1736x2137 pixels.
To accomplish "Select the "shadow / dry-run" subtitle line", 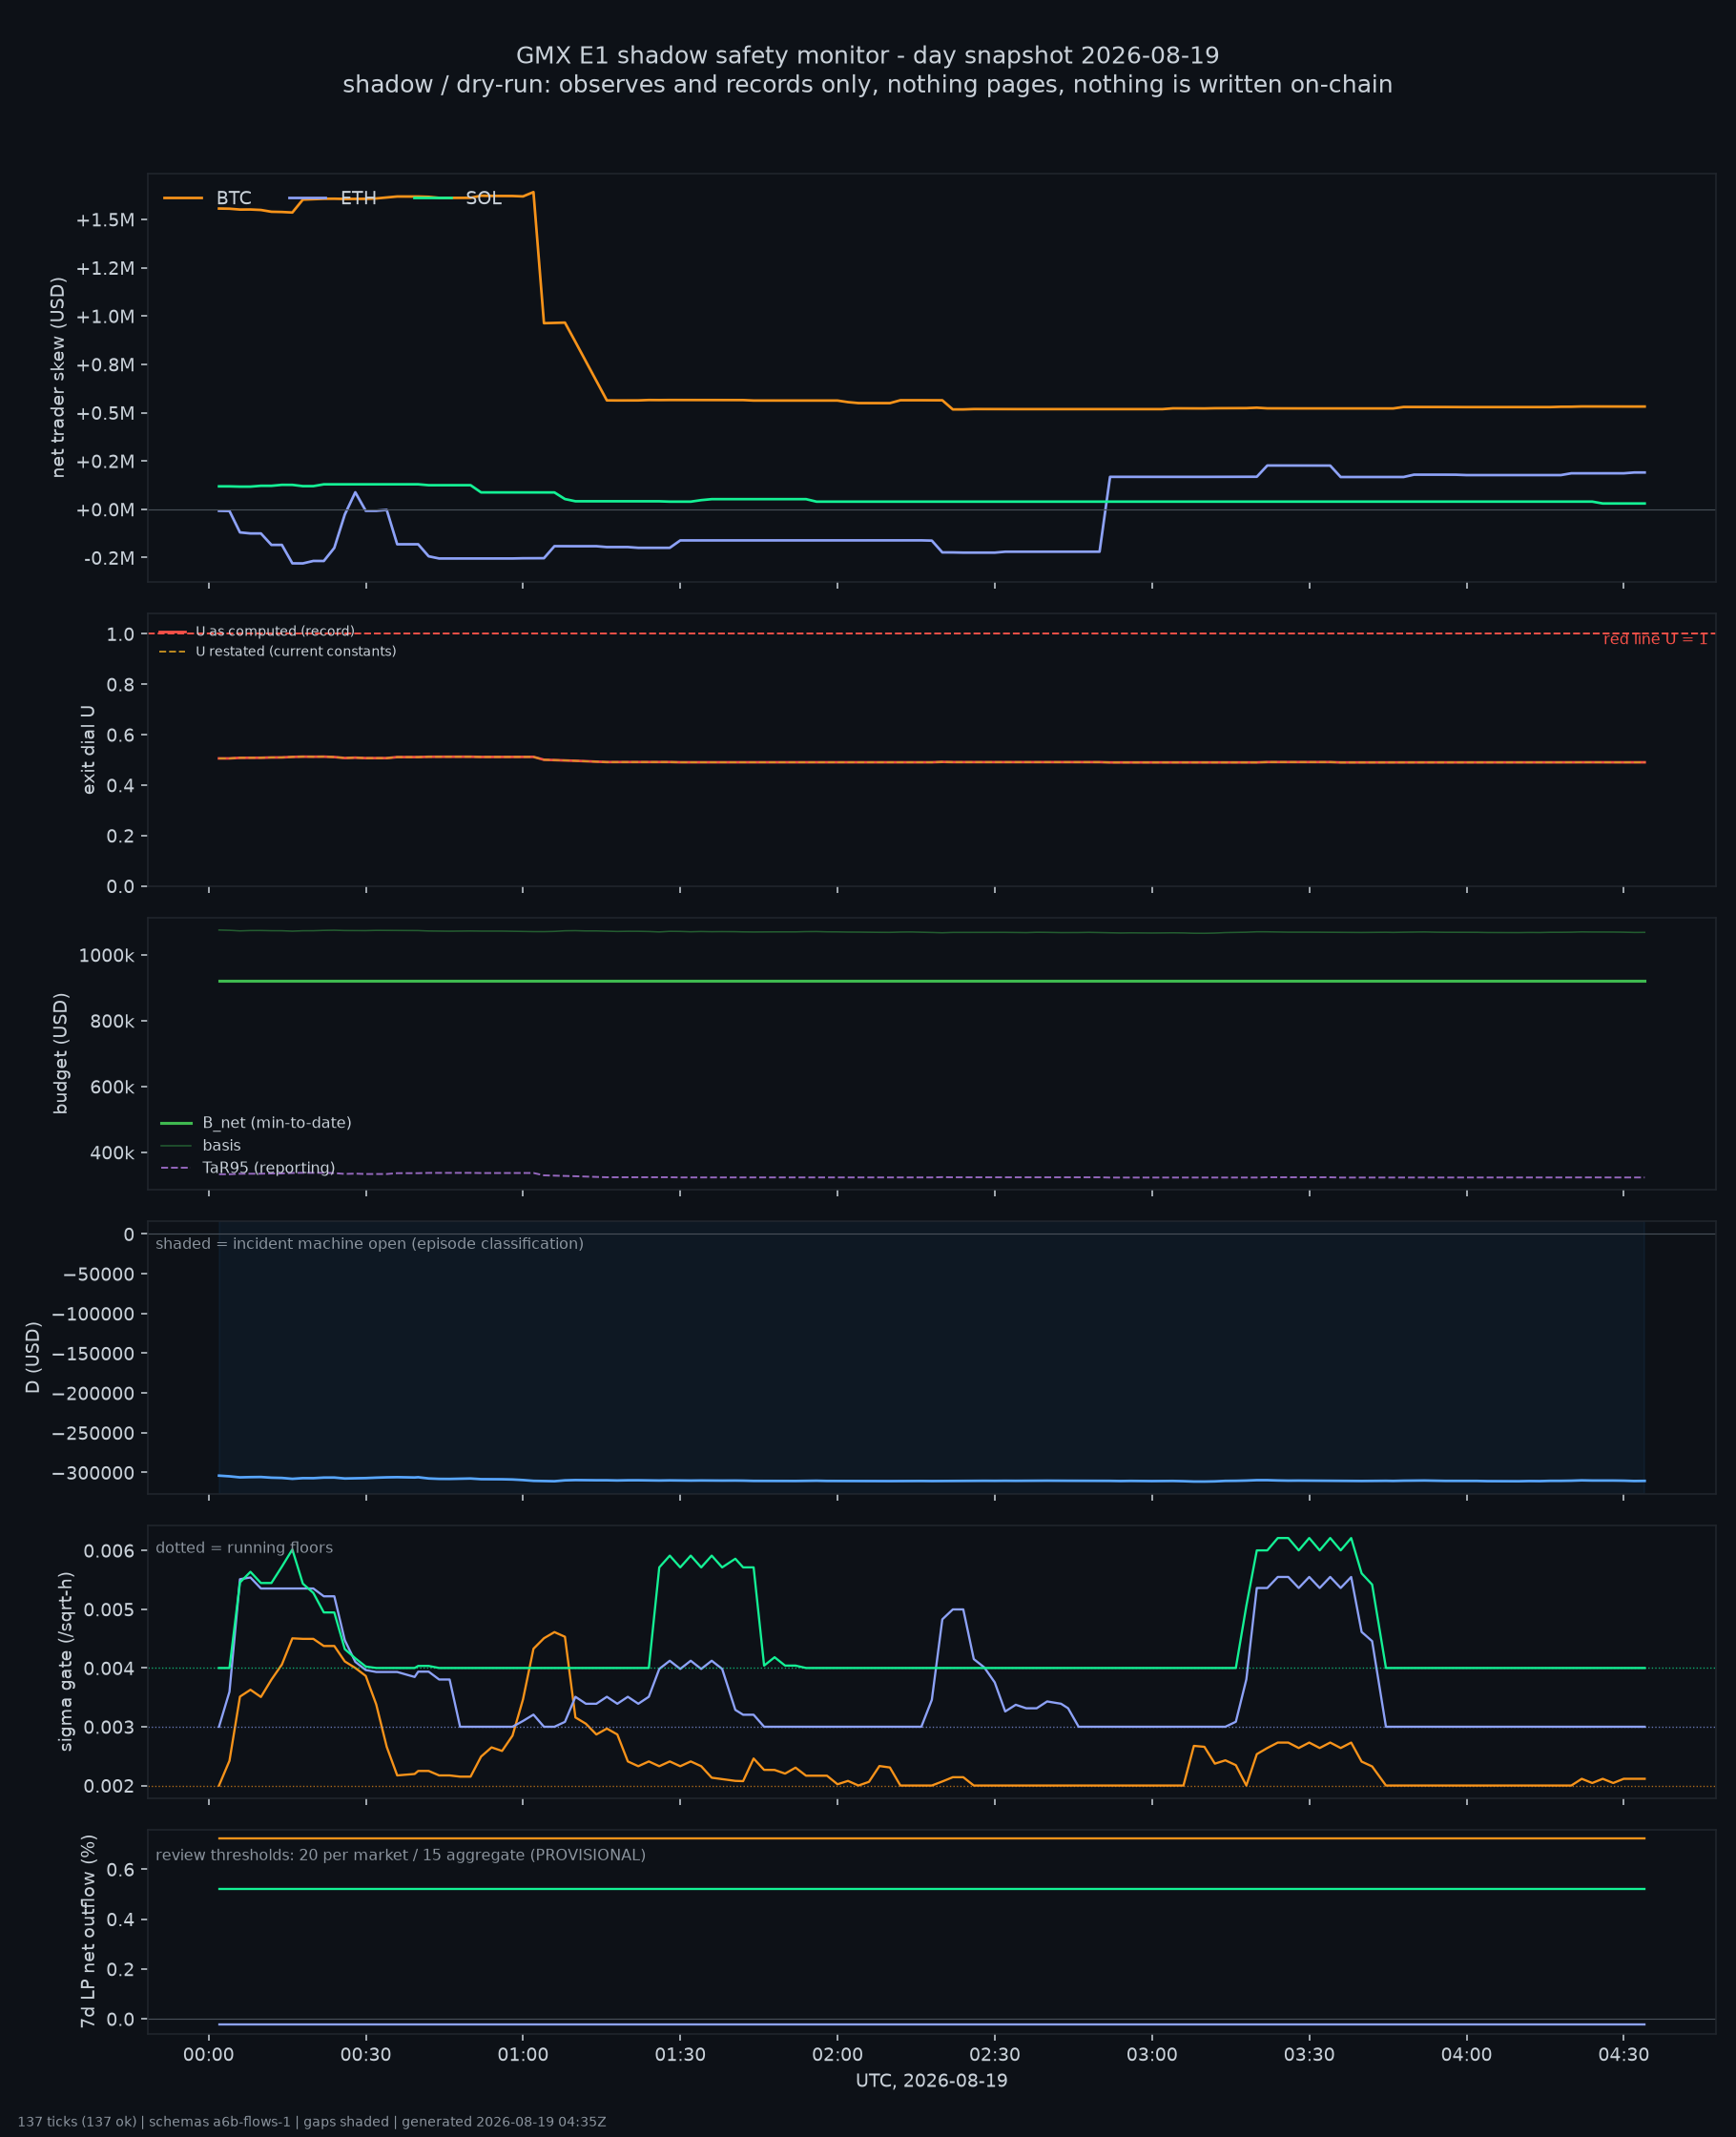I will (x=867, y=85).
